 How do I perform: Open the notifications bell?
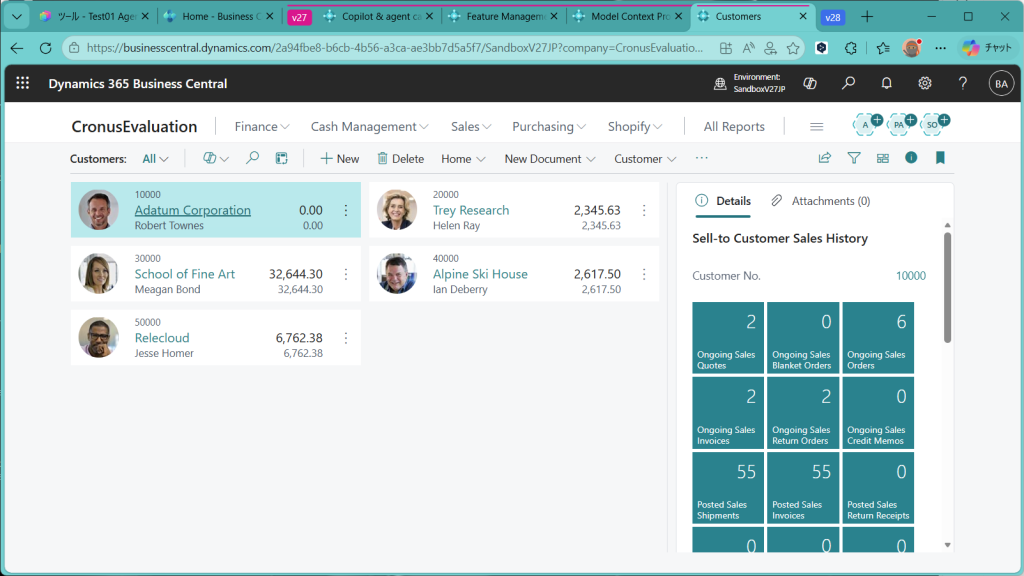click(x=886, y=84)
